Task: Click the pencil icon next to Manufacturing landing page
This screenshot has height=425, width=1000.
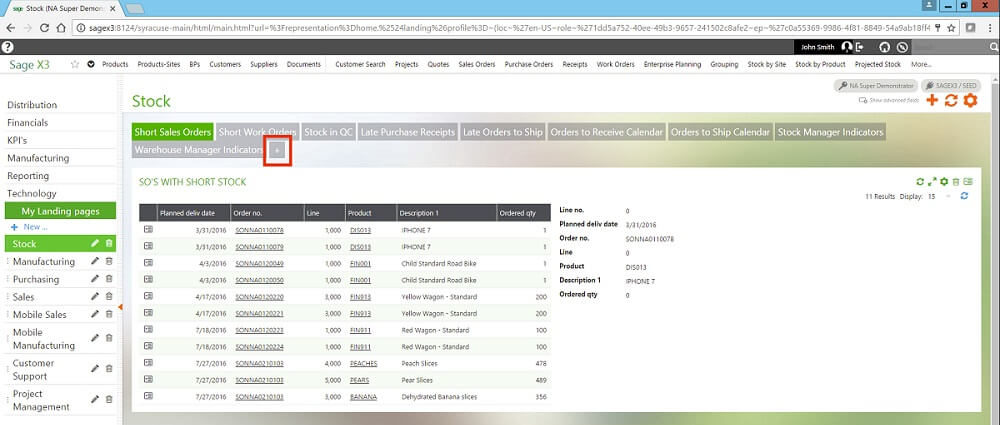Action: 95,261
